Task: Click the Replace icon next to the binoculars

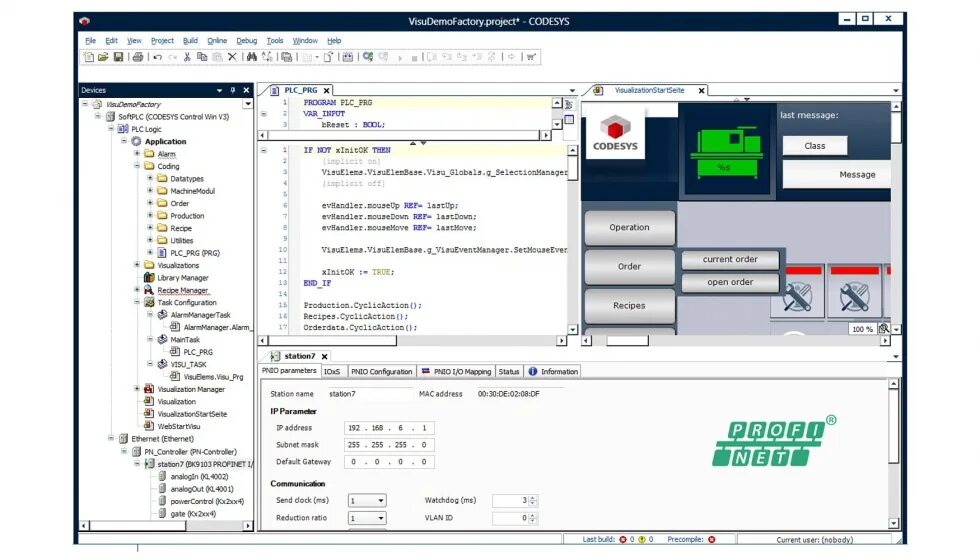Action: tap(268, 57)
